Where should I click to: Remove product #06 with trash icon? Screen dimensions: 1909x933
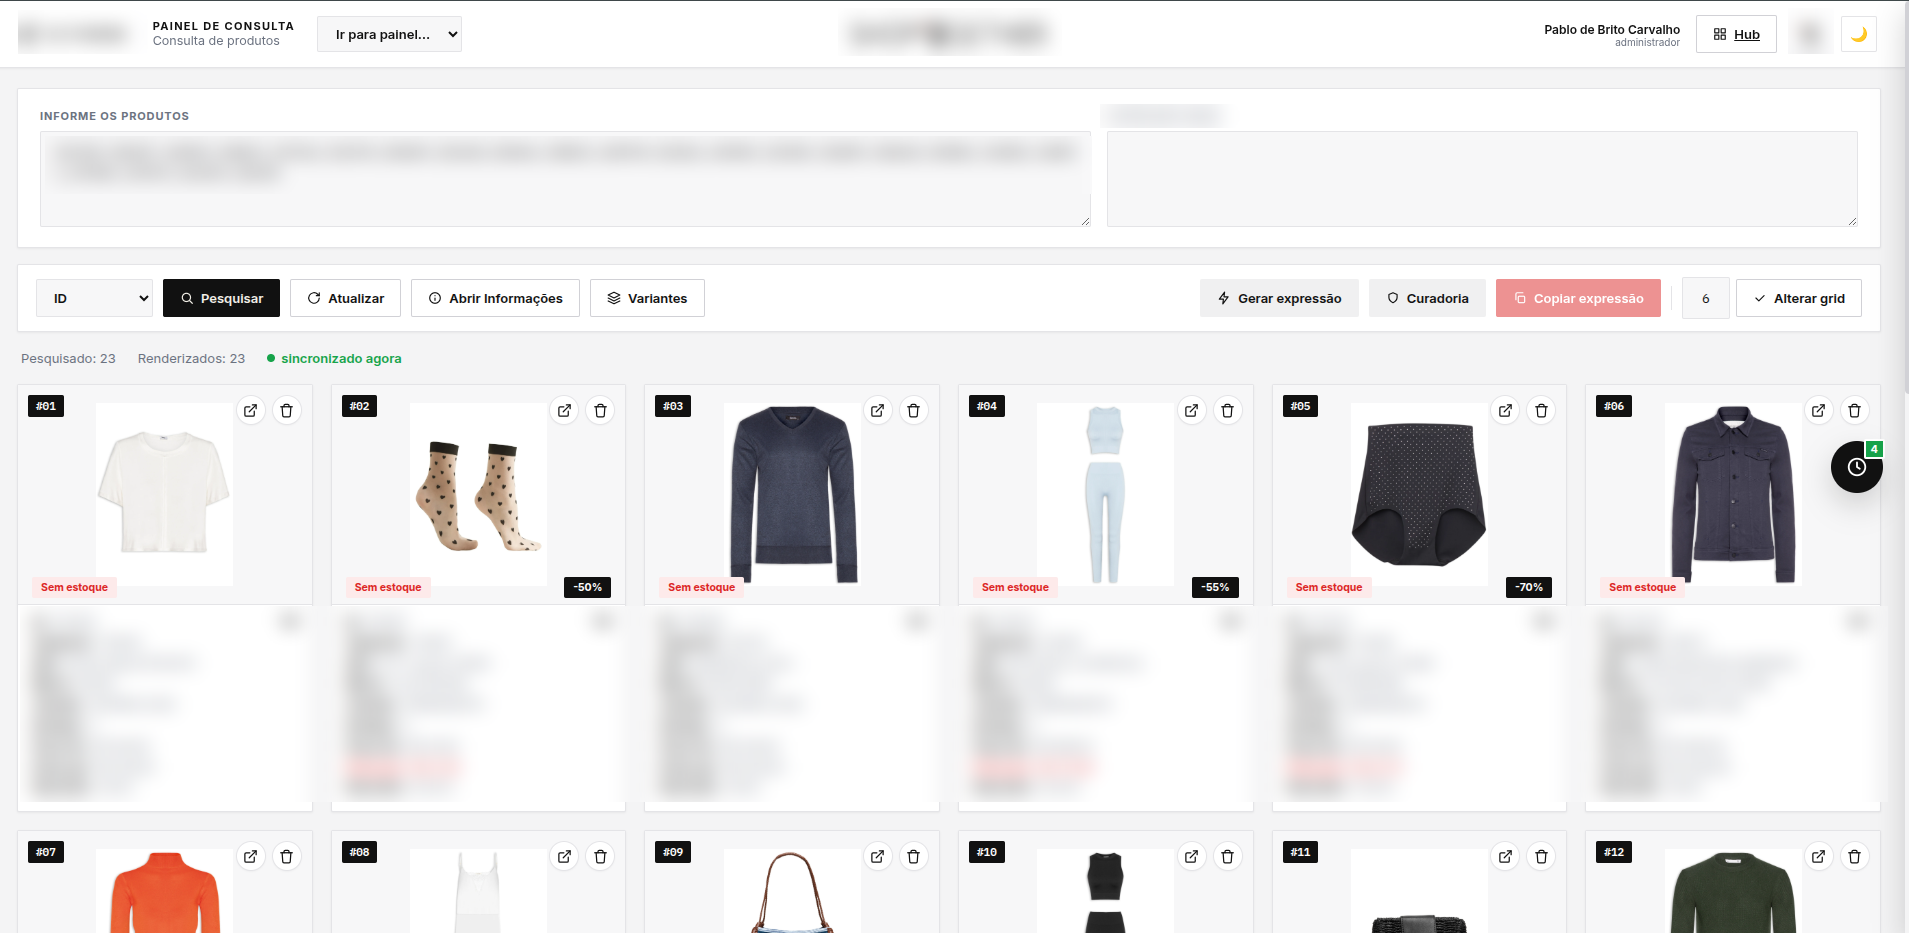click(1855, 410)
